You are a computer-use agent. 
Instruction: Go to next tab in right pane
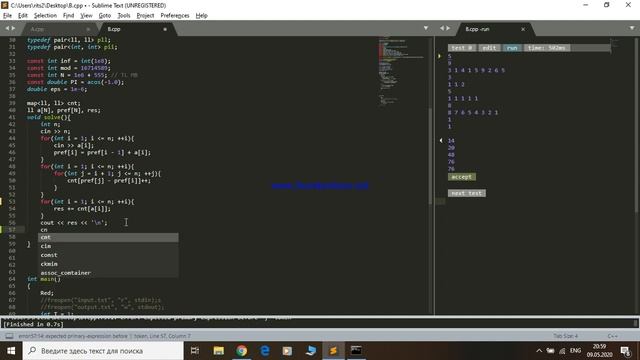(x=448, y=28)
